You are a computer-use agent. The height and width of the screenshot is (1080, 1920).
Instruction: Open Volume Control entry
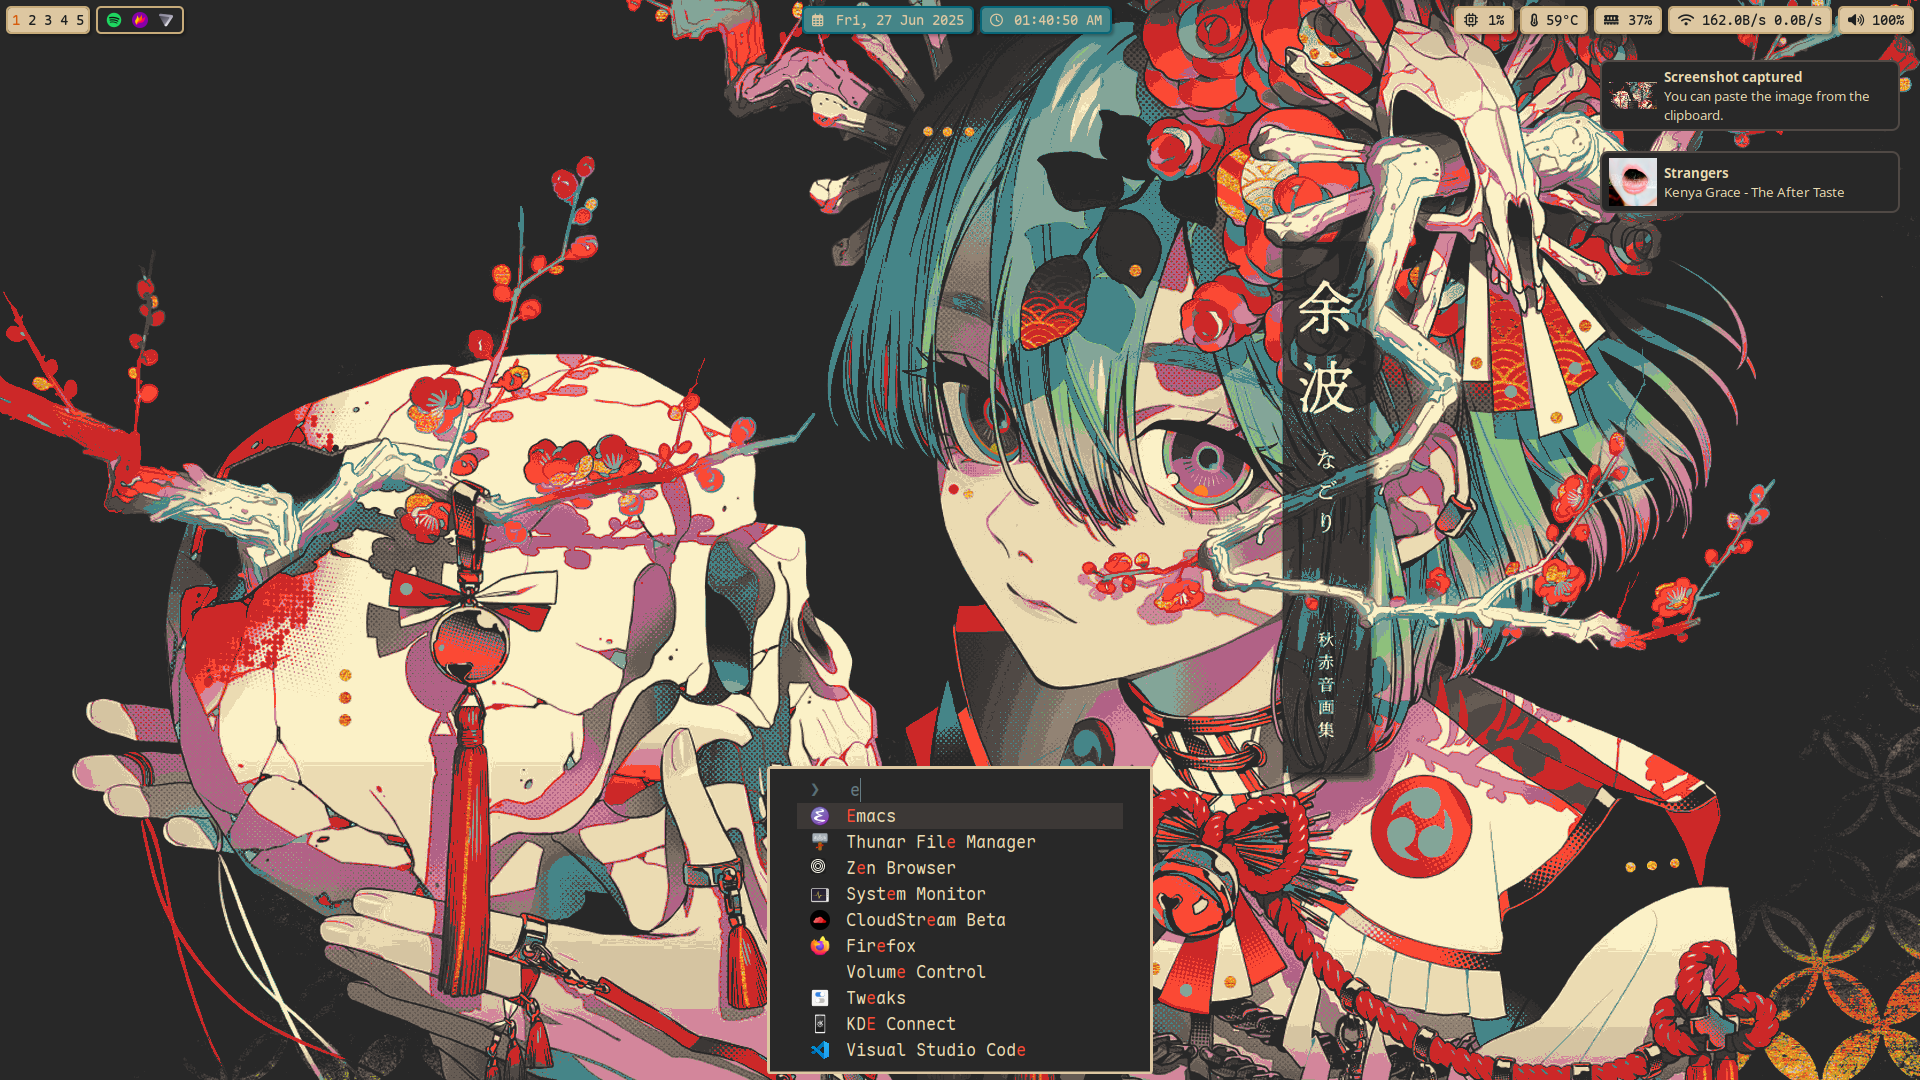coord(915,972)
